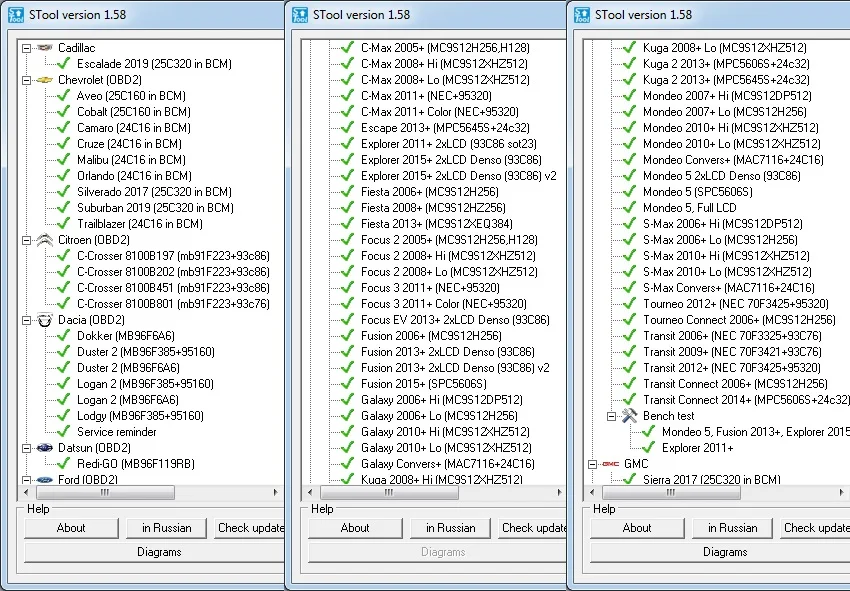Click the Bench test tools icon

[x=629, y=416]
